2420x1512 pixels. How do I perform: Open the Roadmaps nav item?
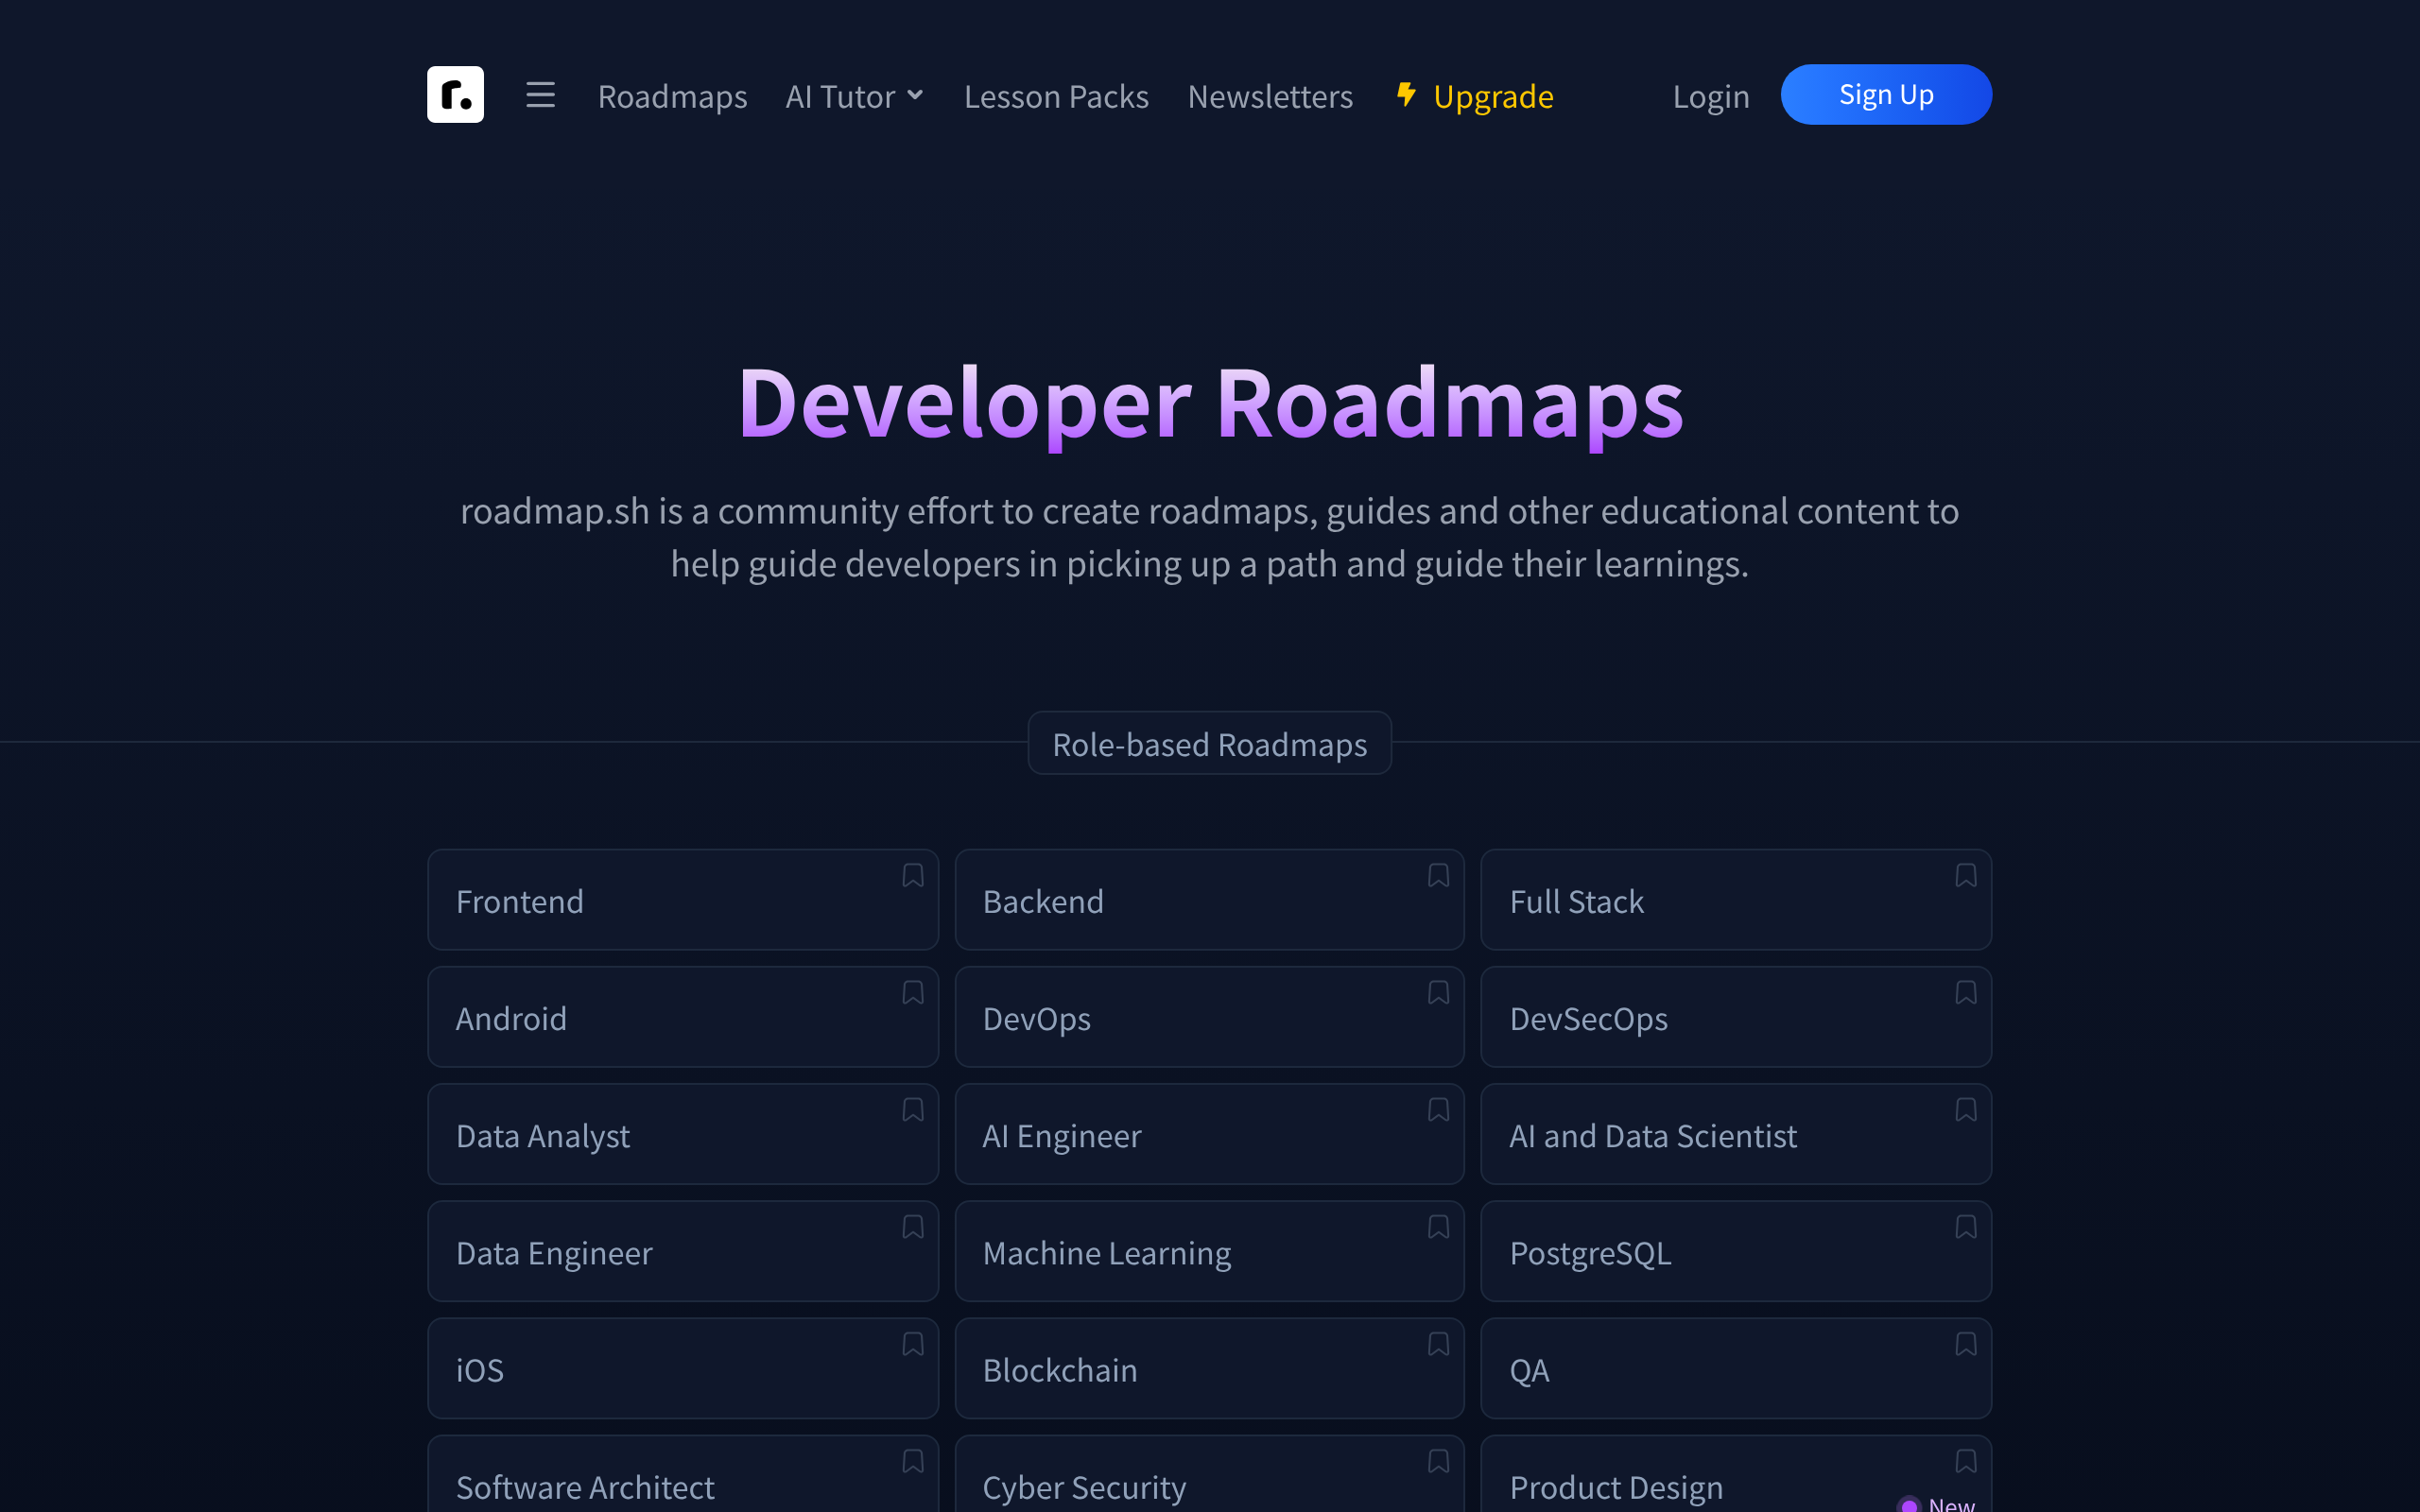click(672, 96)
